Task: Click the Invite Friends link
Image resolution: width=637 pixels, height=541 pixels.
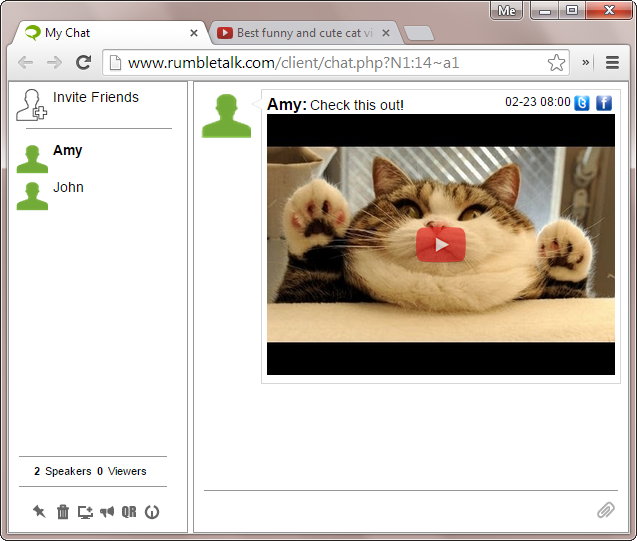Action: [95, 98]
